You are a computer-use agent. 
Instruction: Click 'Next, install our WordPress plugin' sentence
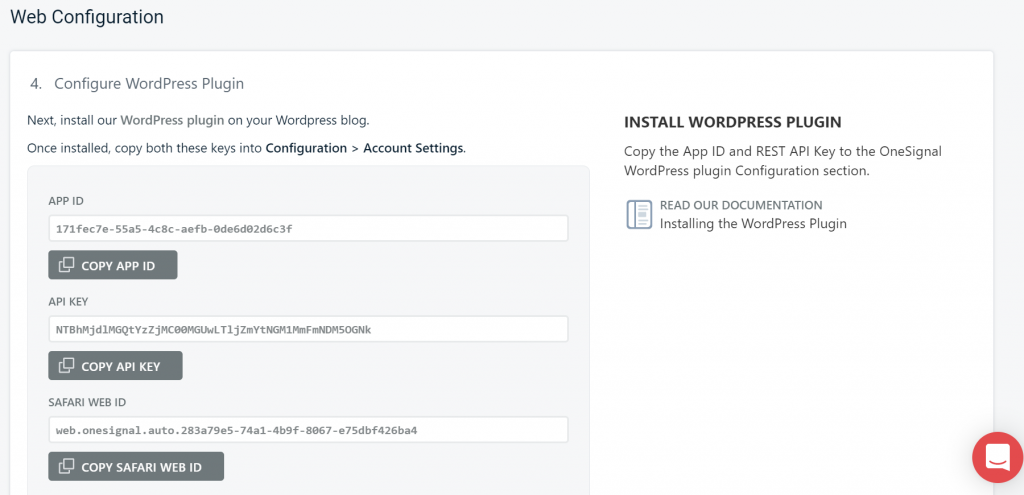pos(199,121)
